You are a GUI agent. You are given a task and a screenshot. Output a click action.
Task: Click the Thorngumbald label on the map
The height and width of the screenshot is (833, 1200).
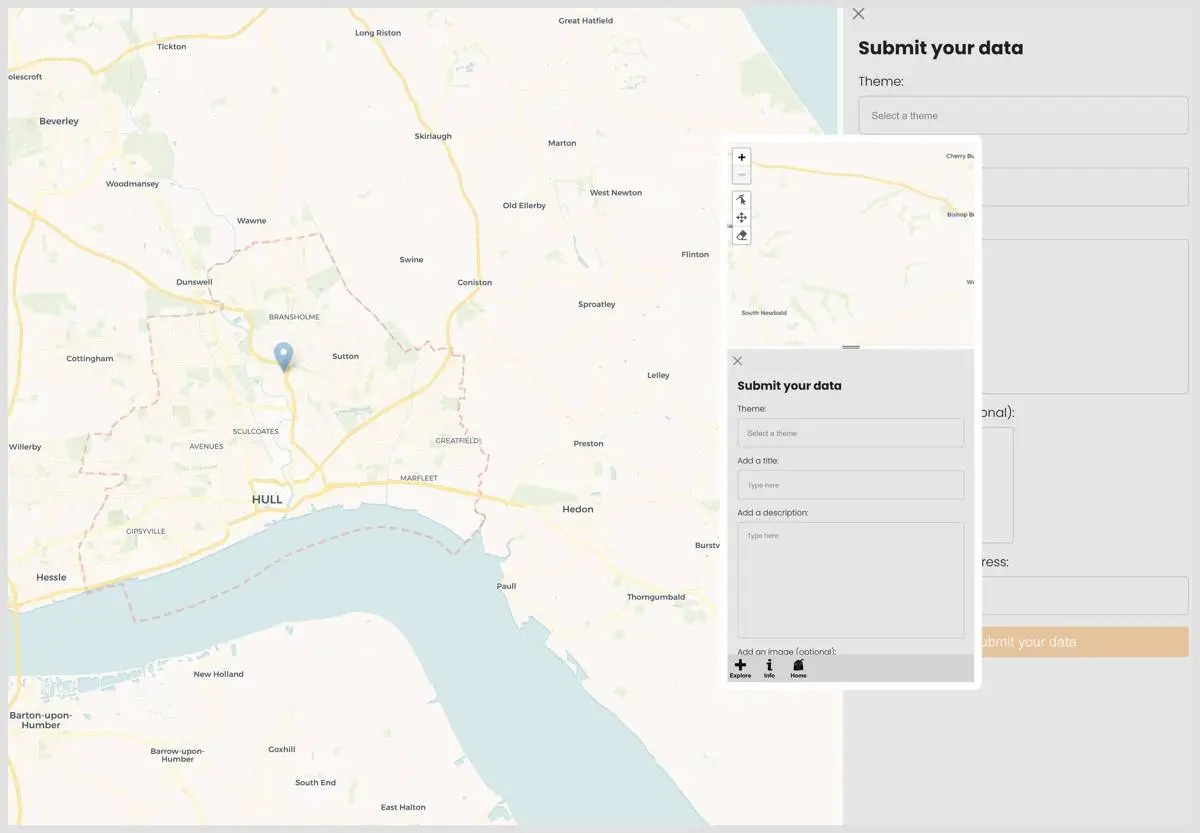coord(656,597)
